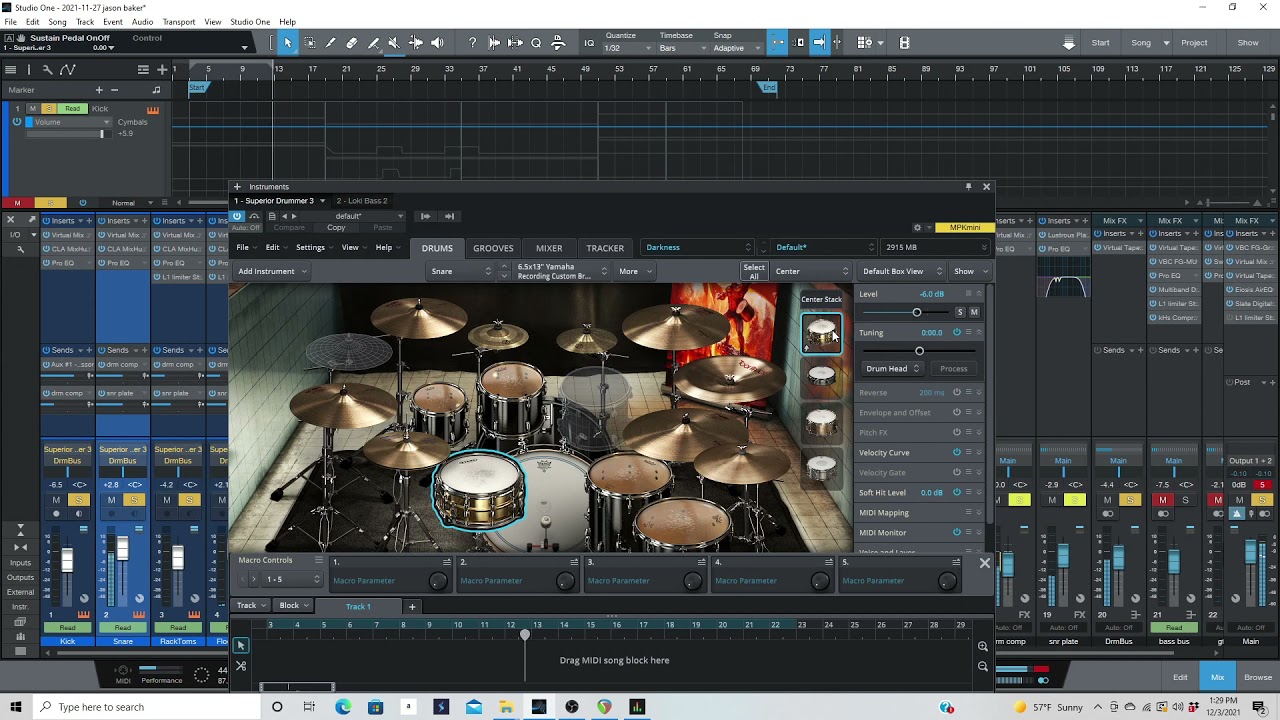Image resolution: width=1280 pixels, height=720 pixels.
Task: Open Superior Drummer settings gear icon
Action: point(917,227)
